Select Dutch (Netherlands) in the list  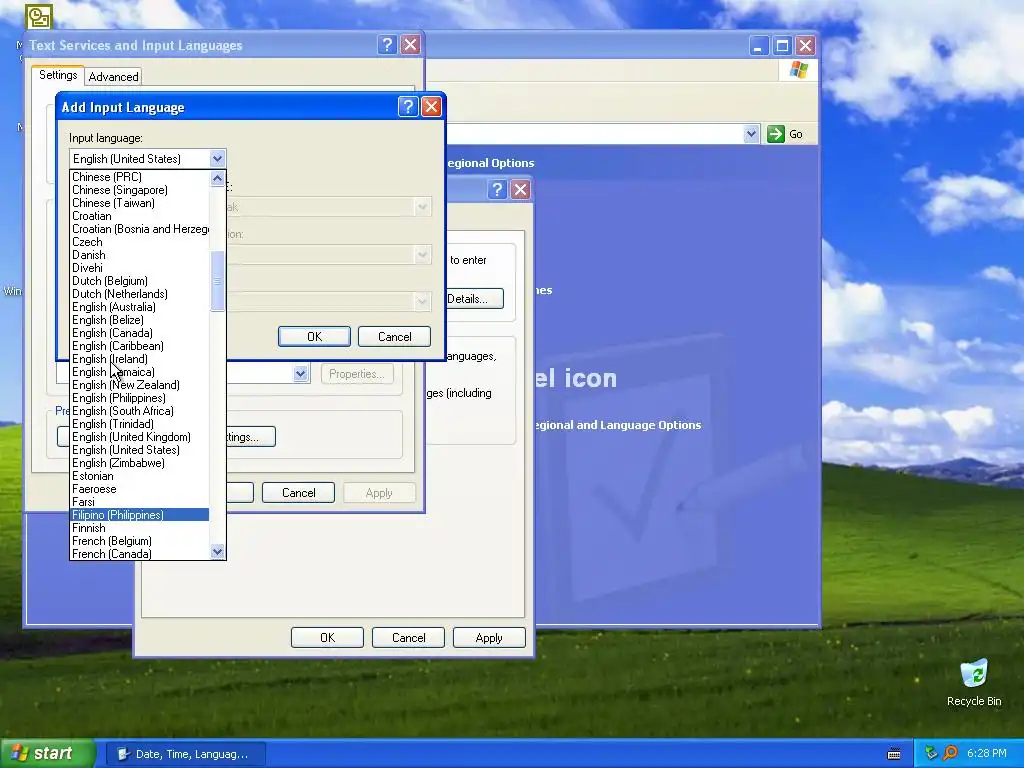pyautogui.click(x=140, y=294)
